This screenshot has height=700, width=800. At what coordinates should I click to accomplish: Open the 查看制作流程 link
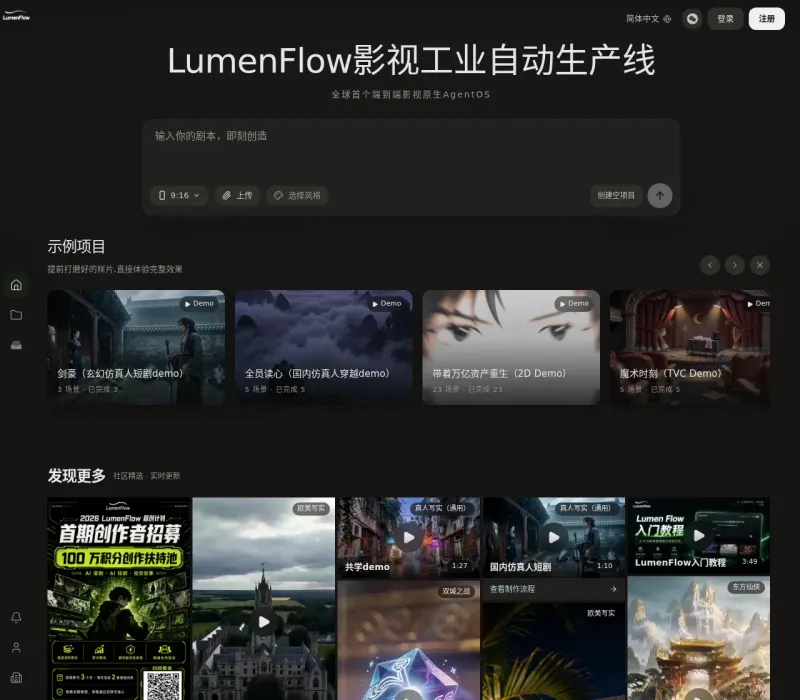554,589
